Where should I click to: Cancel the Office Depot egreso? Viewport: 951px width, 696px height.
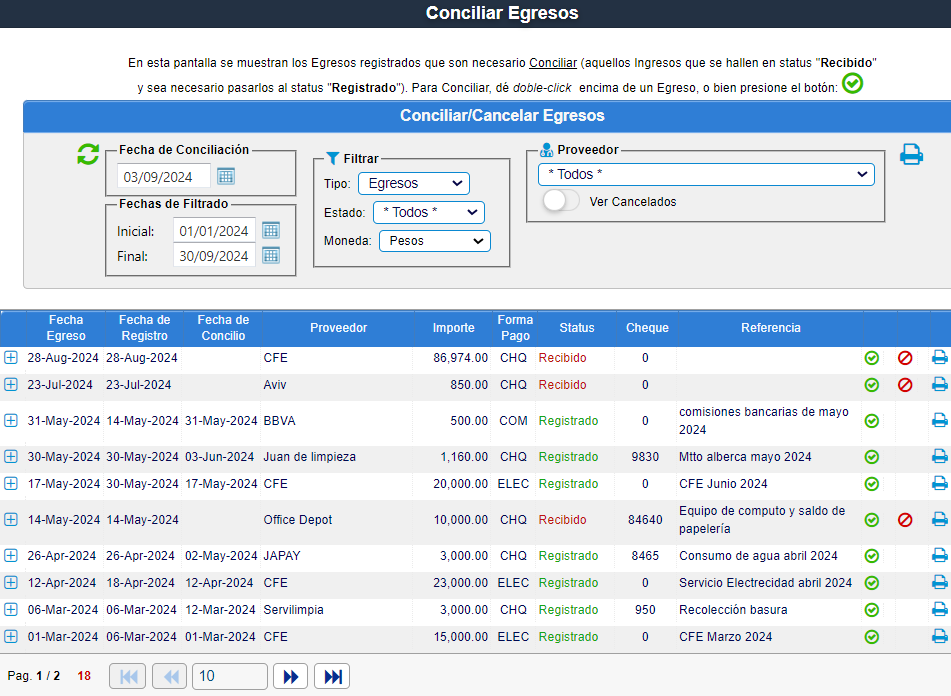(x=905, y=520)
